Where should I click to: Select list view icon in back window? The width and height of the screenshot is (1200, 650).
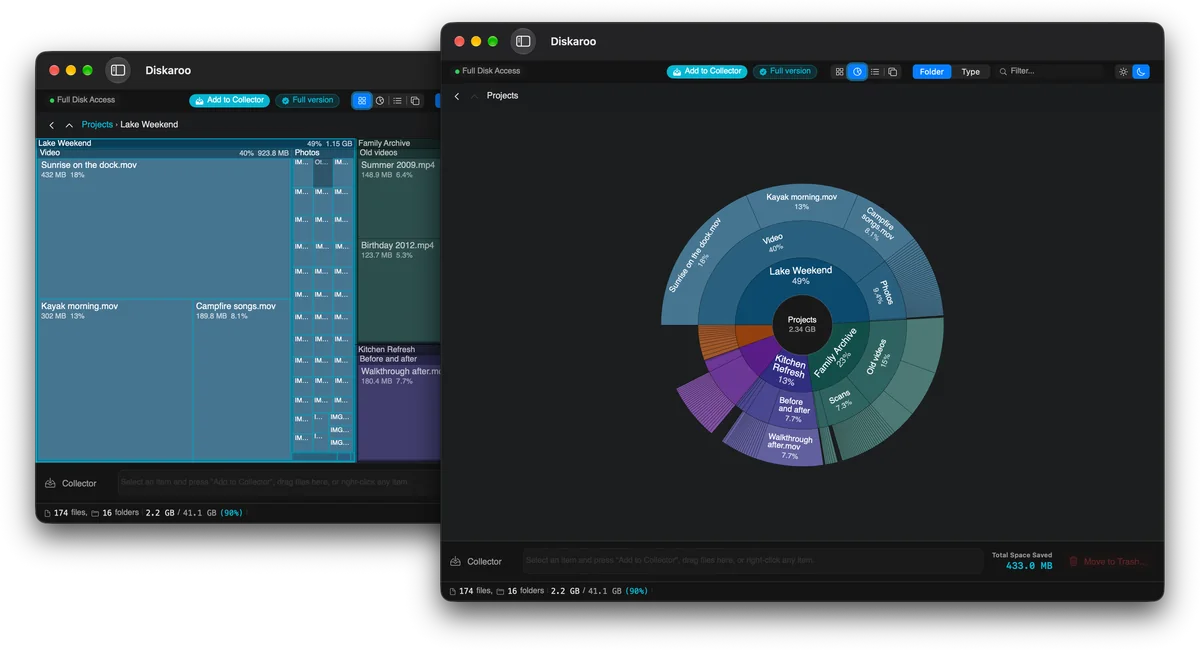point(398,101)
